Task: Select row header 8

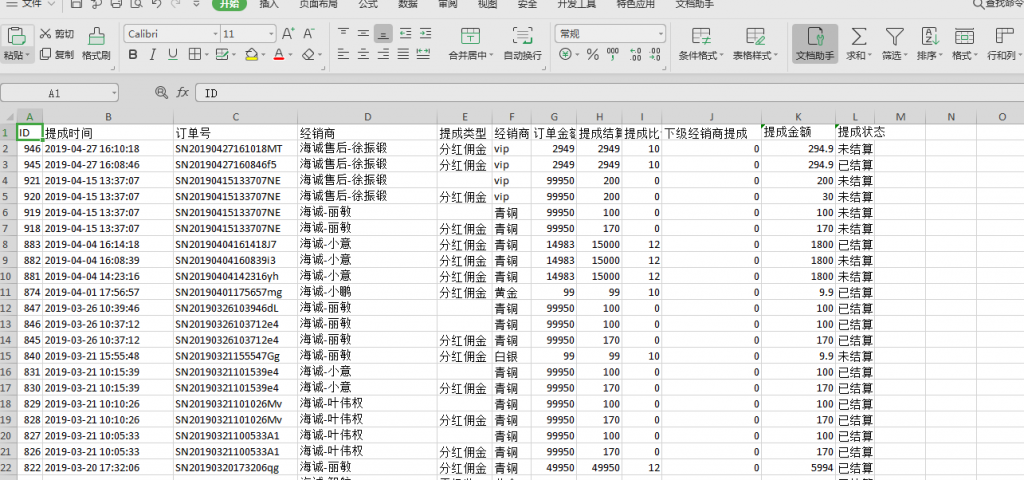Action: coord(8,244)
